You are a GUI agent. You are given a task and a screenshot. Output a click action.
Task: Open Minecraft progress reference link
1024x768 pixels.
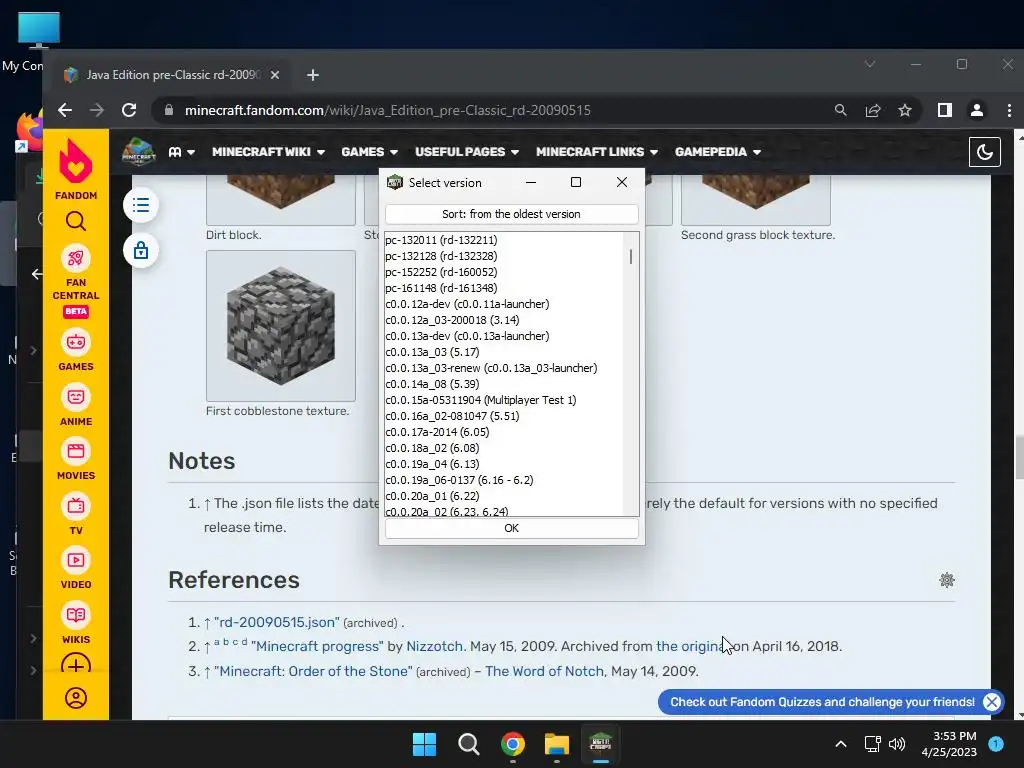317,647
